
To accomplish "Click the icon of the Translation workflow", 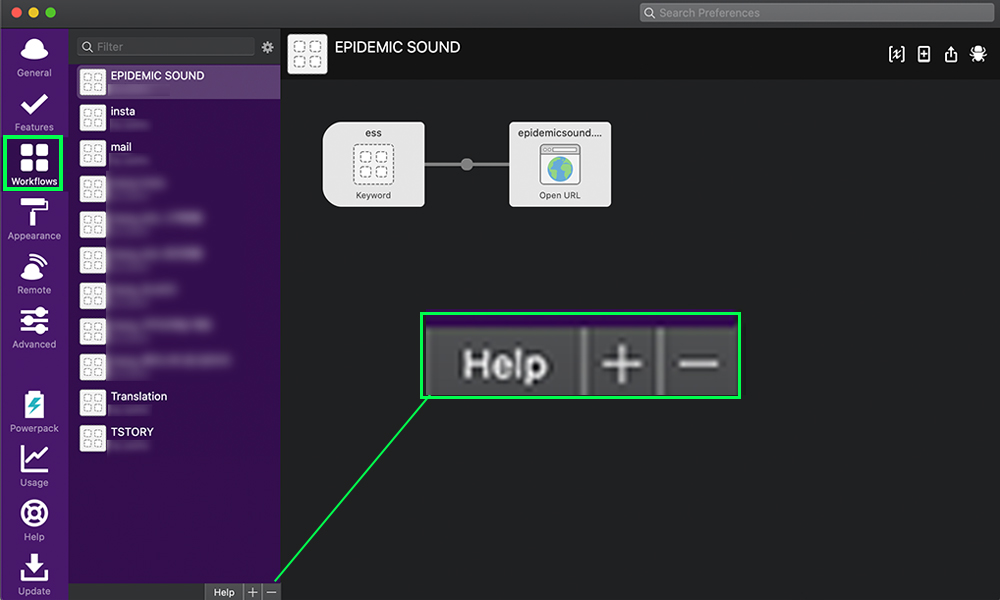I will (x=92, y=403).
